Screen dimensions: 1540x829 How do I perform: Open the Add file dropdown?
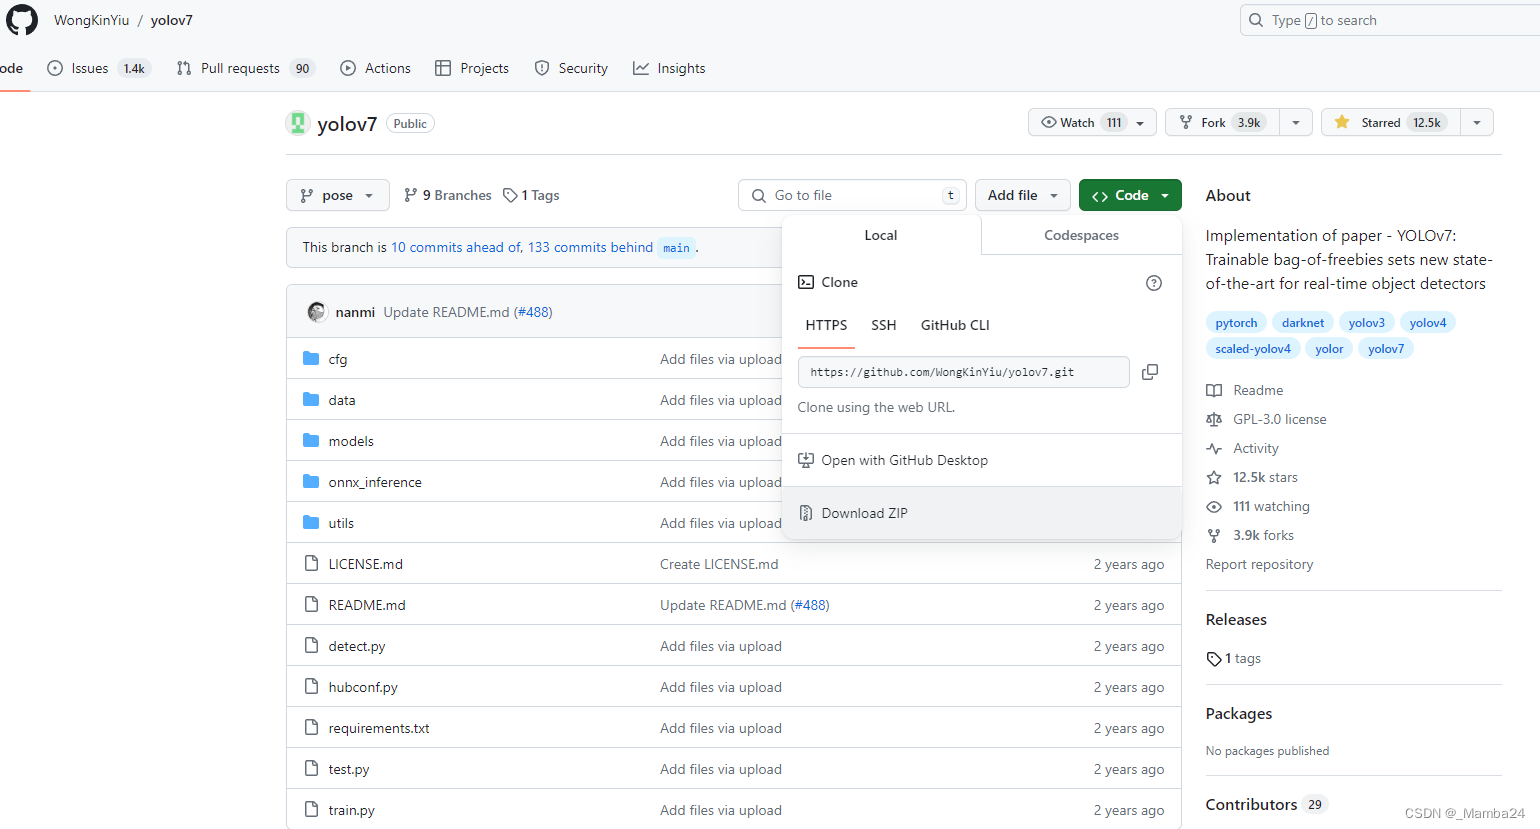click(1023, 195)
